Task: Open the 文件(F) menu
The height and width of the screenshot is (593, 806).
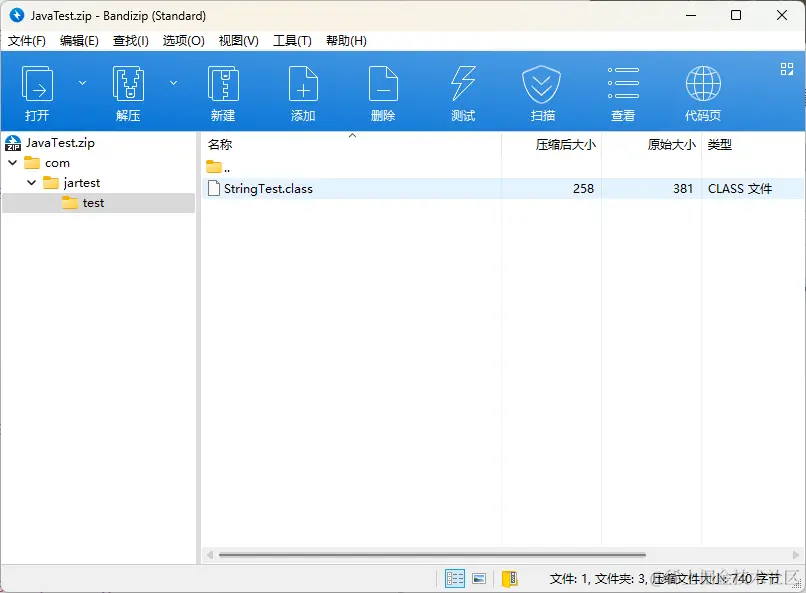Action: (27, 41)
